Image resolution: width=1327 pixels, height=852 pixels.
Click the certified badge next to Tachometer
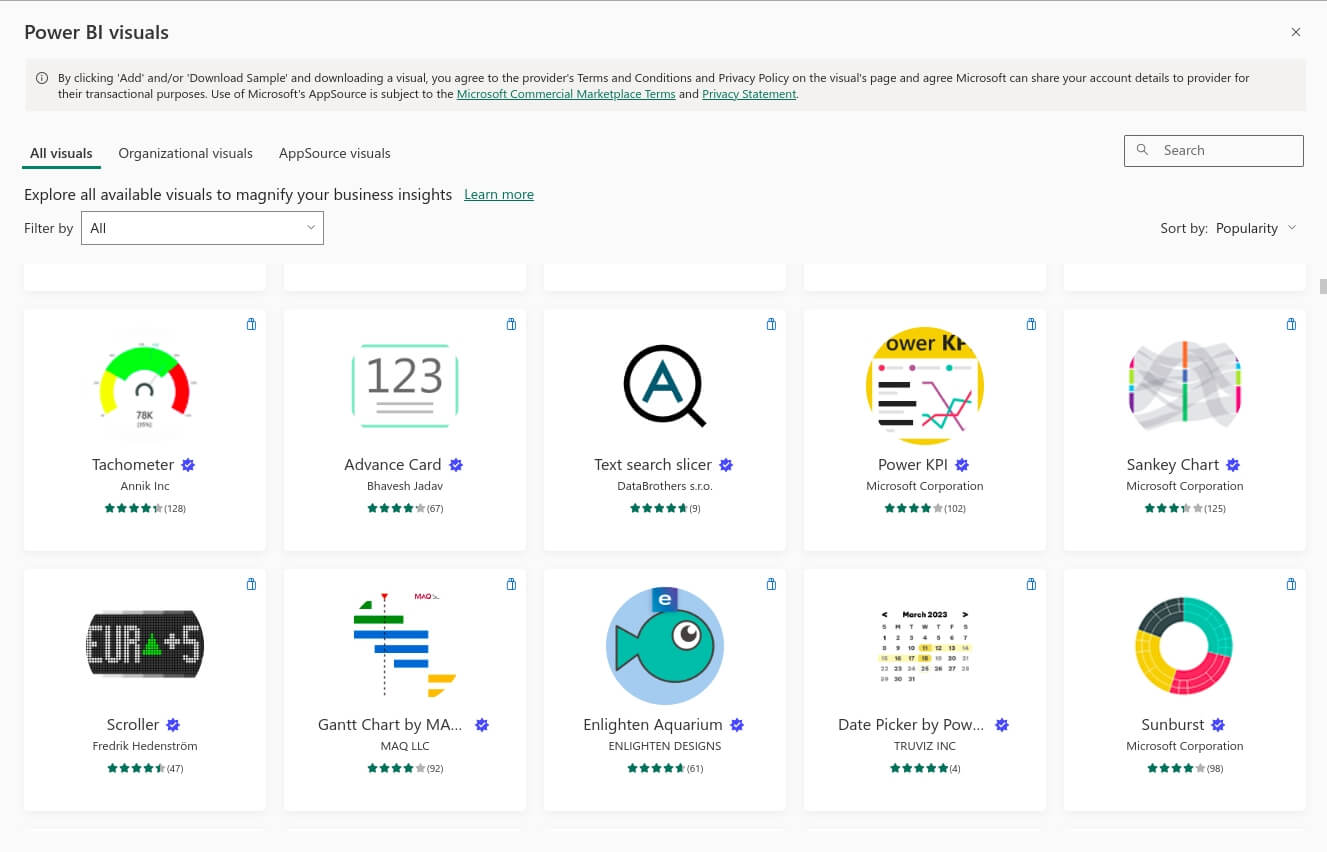point(188,465)
